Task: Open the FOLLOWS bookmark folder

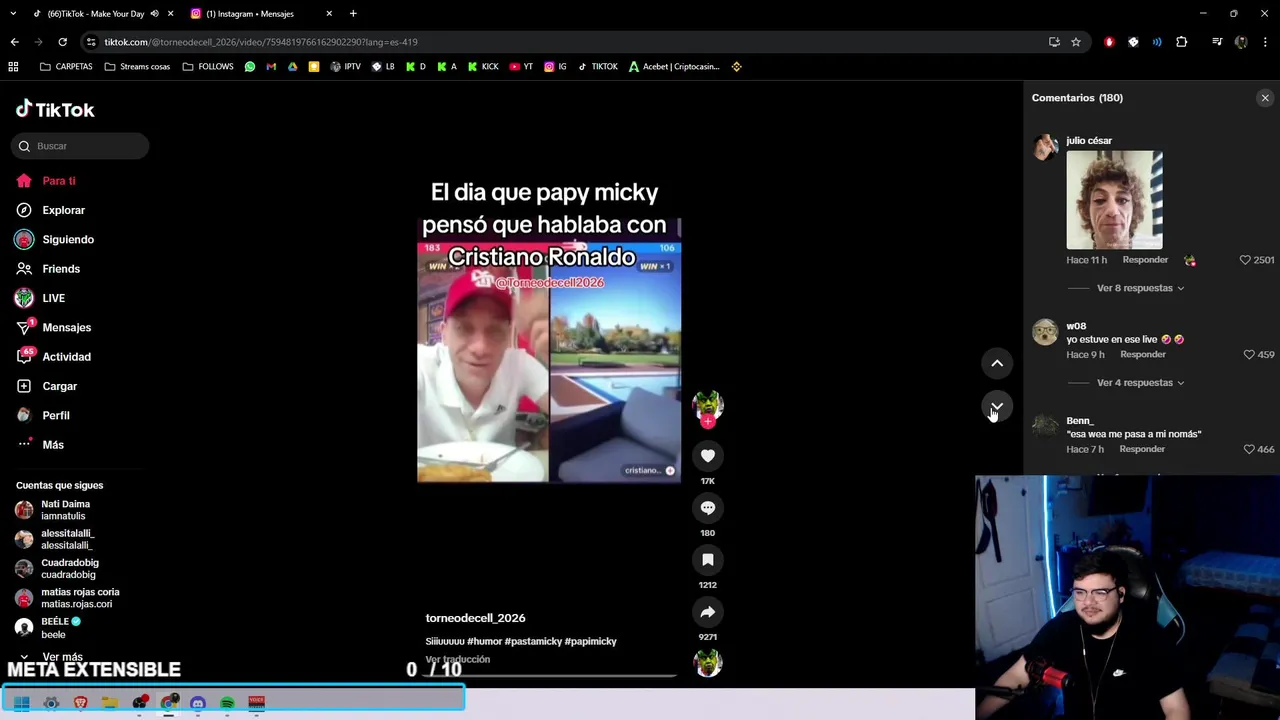Action: coord(208,67)
